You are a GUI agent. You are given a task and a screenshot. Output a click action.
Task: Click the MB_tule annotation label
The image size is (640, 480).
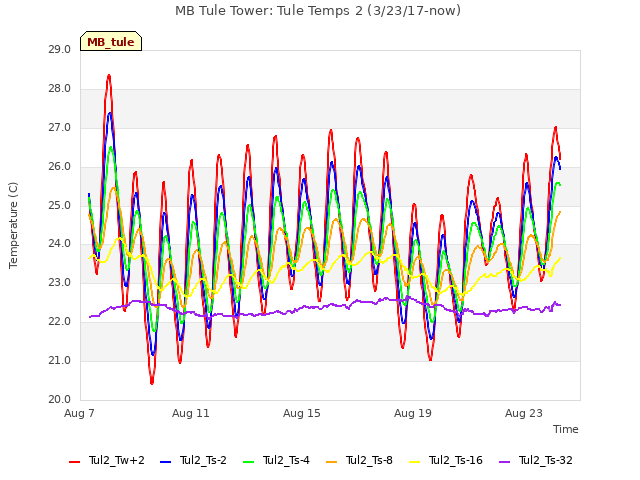[x=111, y=41]
